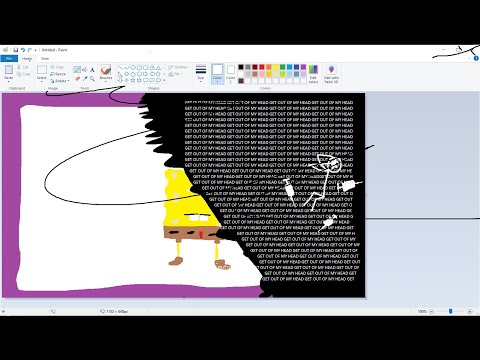Choose the Diamond shape
The width and height of the screenshot is (480, 360).
click(x=127, y=74)
